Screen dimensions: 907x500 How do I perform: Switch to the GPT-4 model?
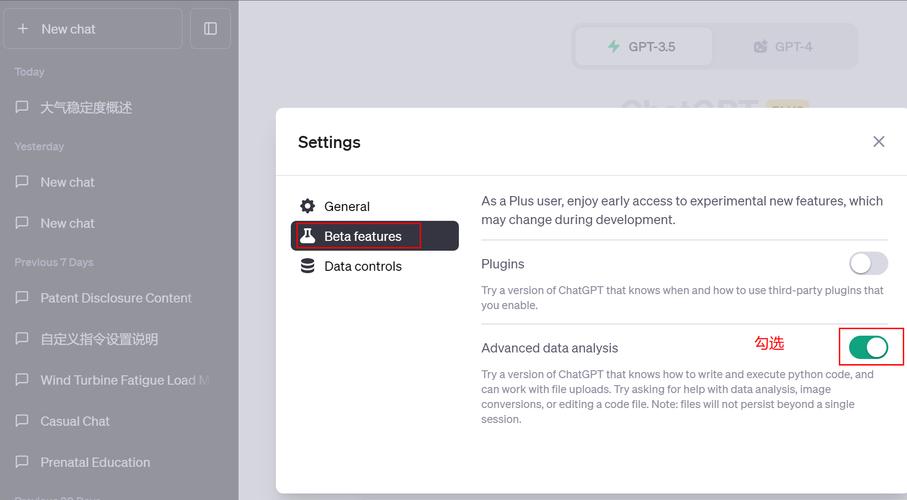(783, 47)
